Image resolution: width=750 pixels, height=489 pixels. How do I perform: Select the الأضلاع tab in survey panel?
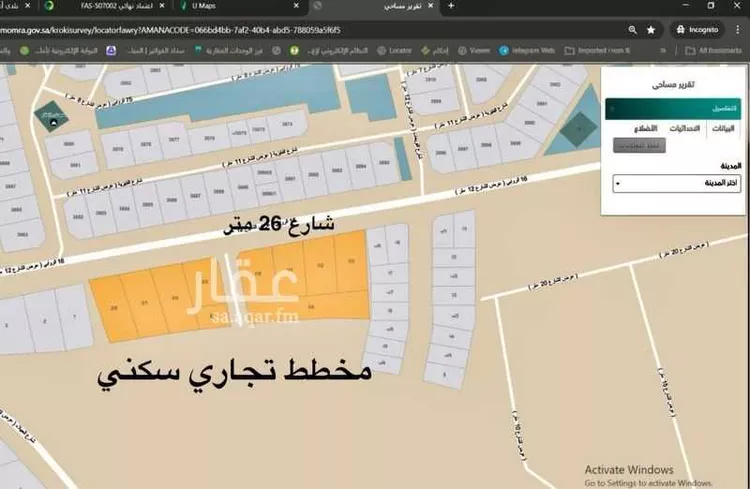(x=646, y=128)
